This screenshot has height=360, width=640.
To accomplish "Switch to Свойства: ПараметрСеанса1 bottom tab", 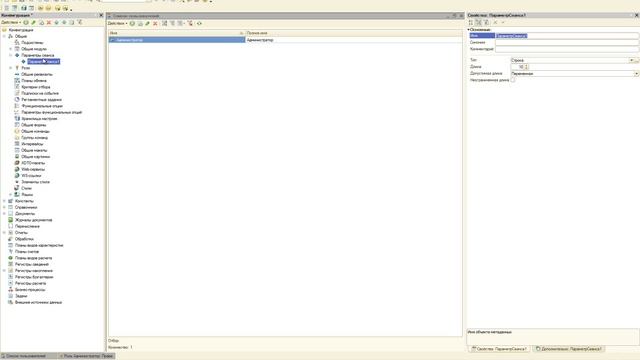I will pos(499,349).
